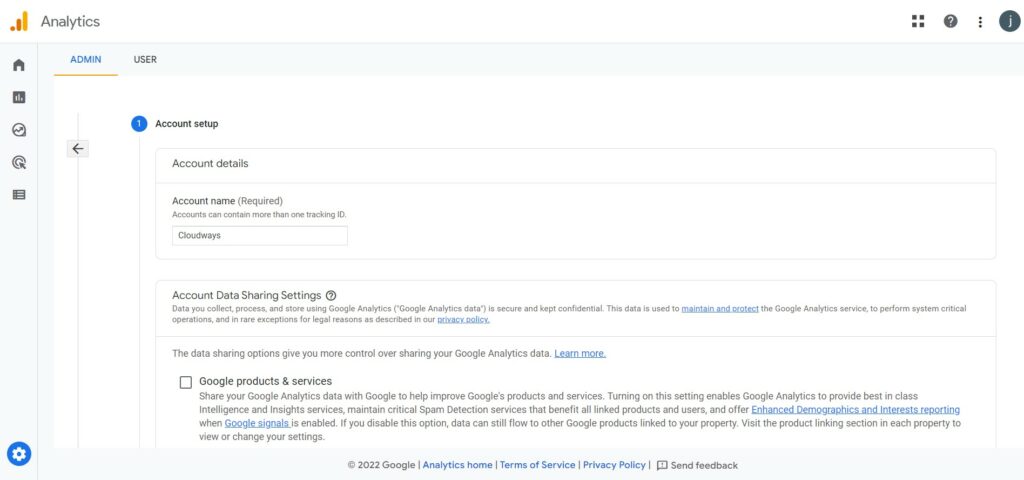
Task: Click the Send feedback text
Action: click(x=704, y=466)
